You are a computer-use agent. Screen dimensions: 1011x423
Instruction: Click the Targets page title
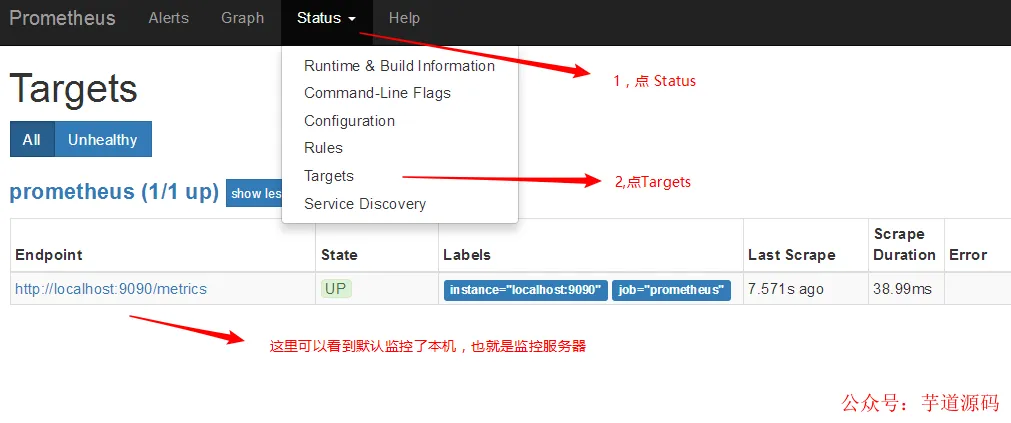(x=74, y=88)
